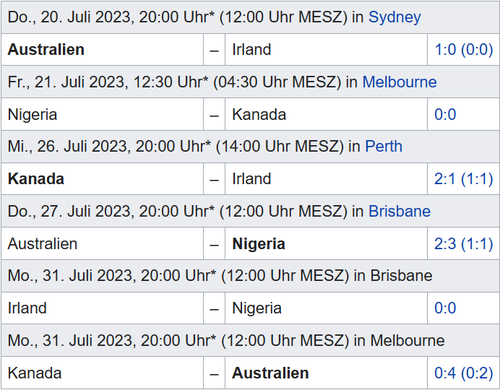Click the 31. Juli Brisbane header row
Viewport: 500px width, 390px height.
250,276
